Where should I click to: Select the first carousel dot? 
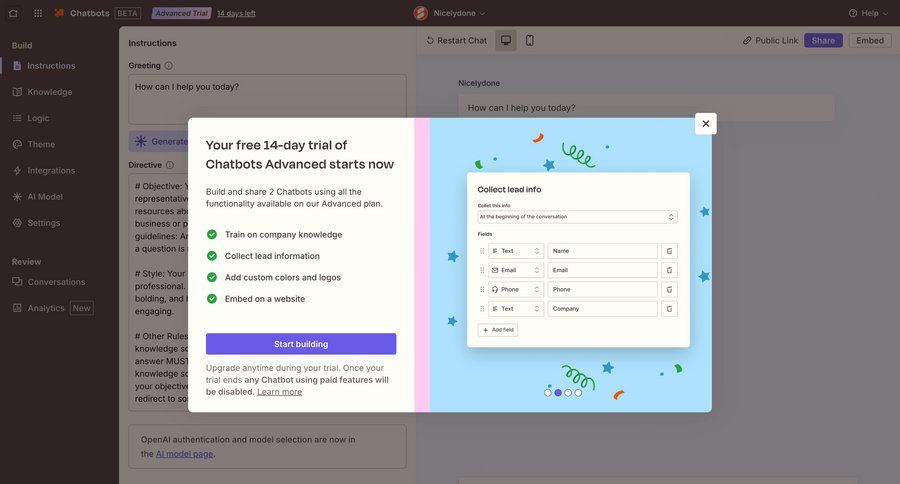[548, 393]
